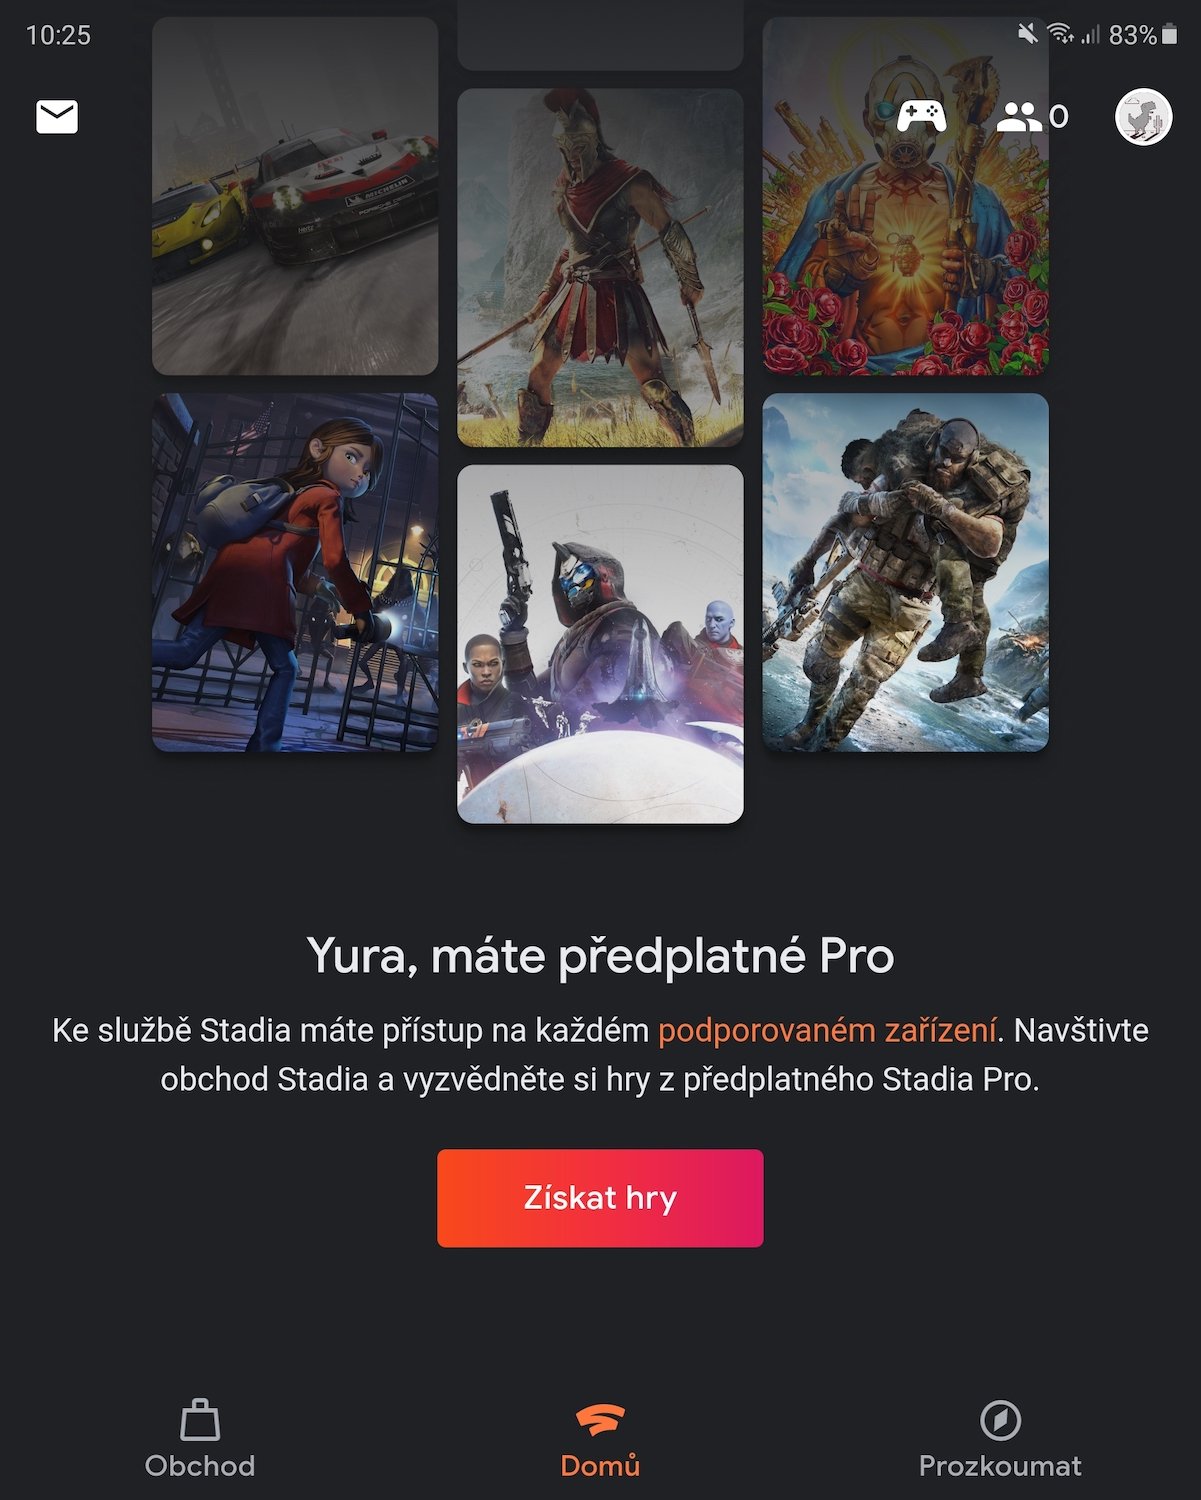Select the Domů tab label
This screenshot has width=1201, height=1500.
coord(600,1466)
